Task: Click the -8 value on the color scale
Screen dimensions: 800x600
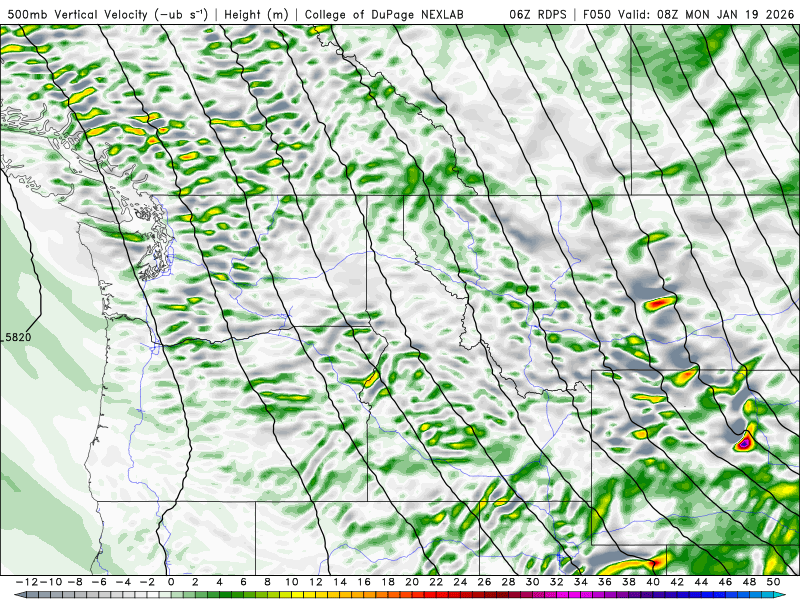Action: (x=74, y=582)
